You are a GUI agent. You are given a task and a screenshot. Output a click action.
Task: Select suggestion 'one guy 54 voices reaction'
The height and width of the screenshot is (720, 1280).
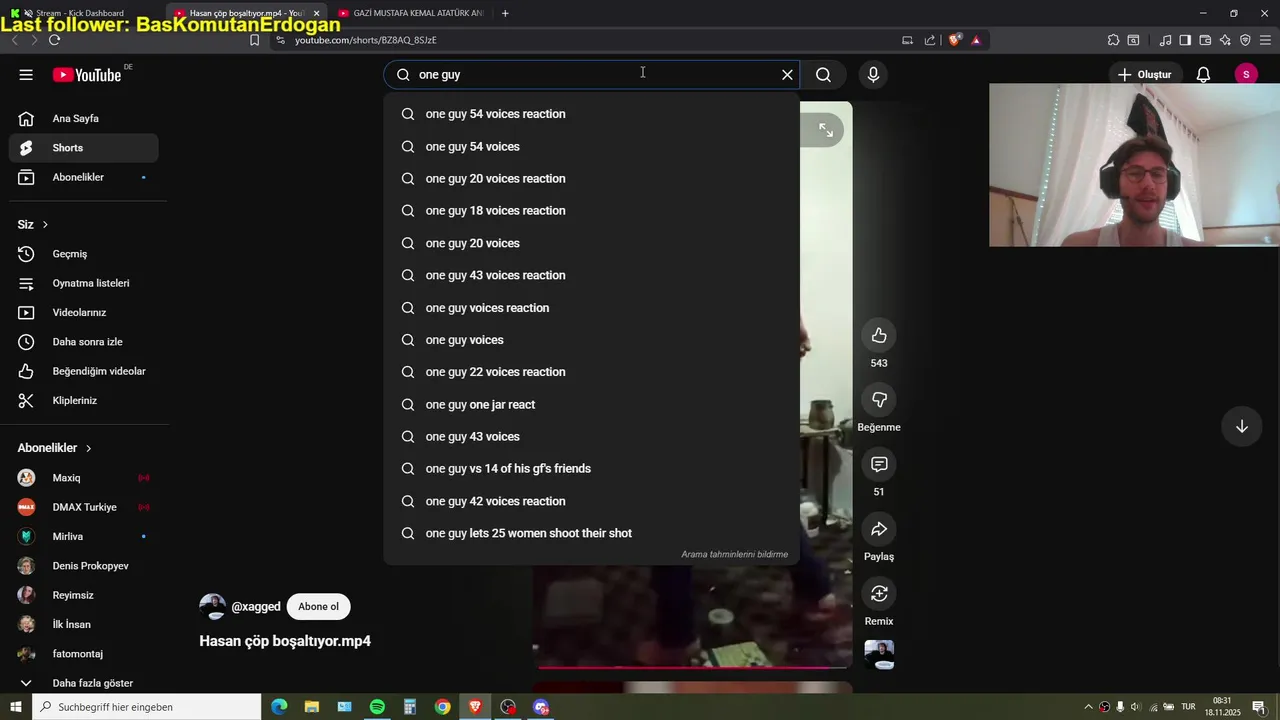click(x=591, y=114)
